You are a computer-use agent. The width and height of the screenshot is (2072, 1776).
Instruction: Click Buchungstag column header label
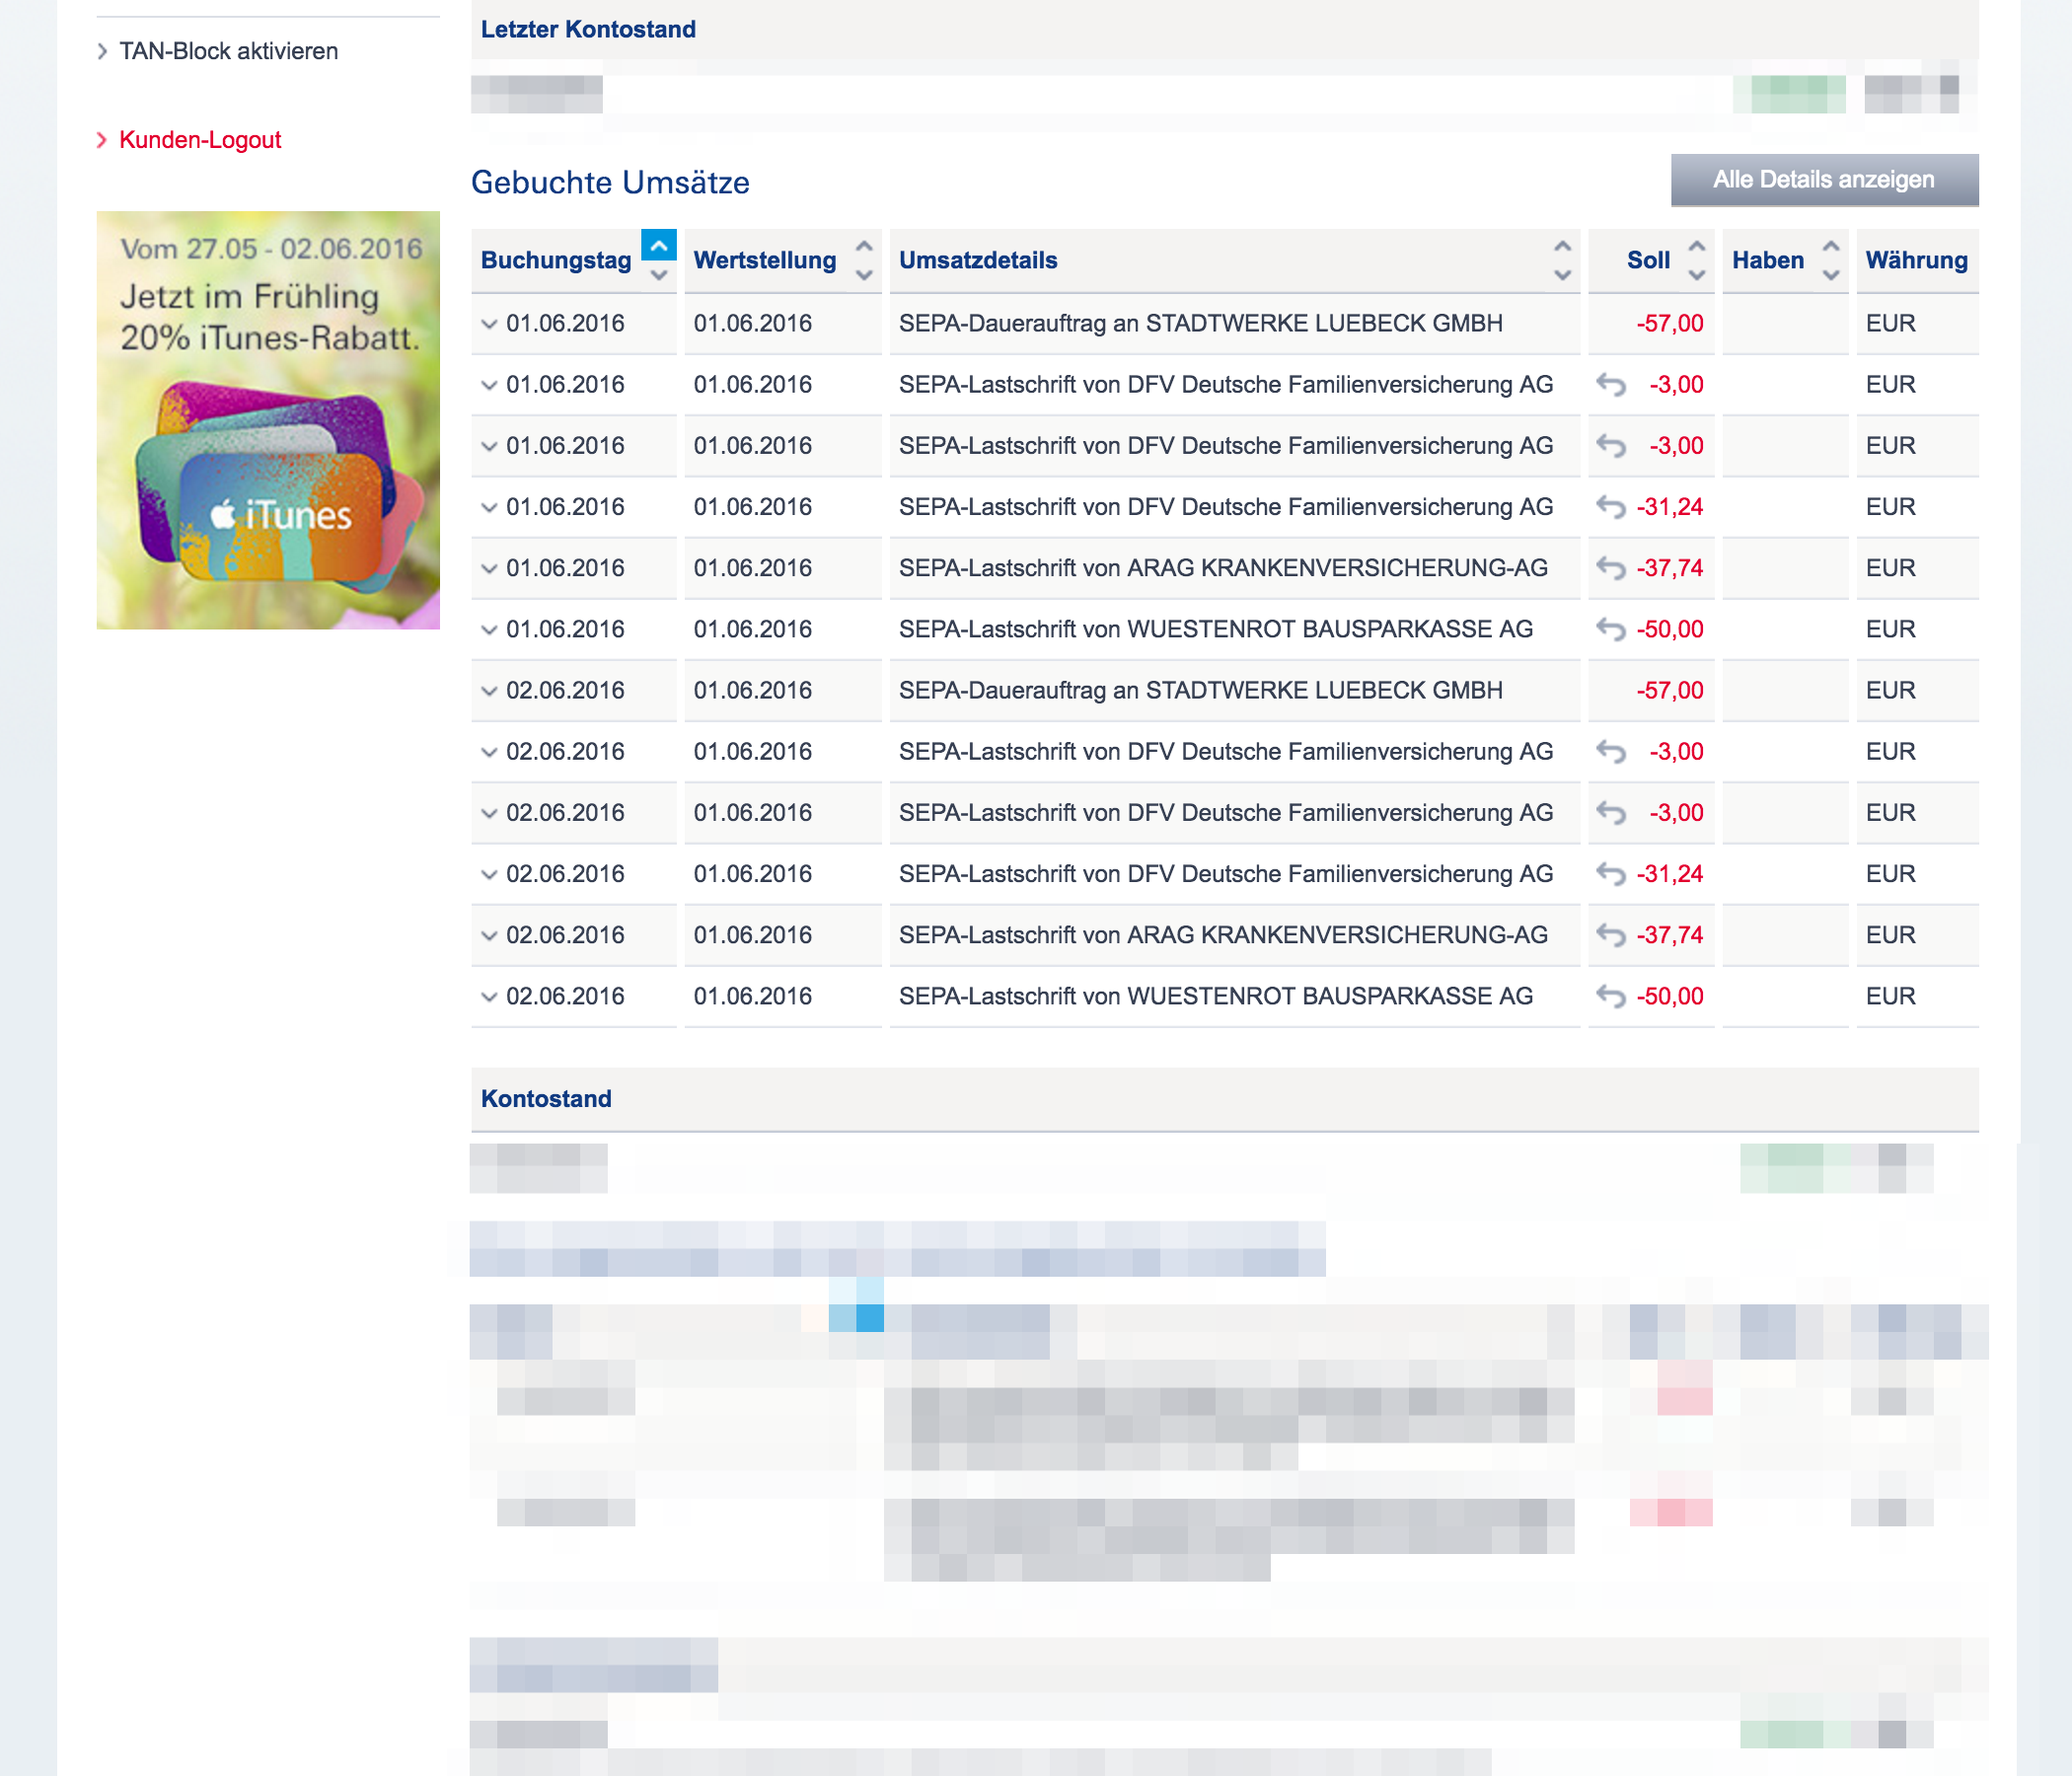pyautogui.click(x=556, y=260)
